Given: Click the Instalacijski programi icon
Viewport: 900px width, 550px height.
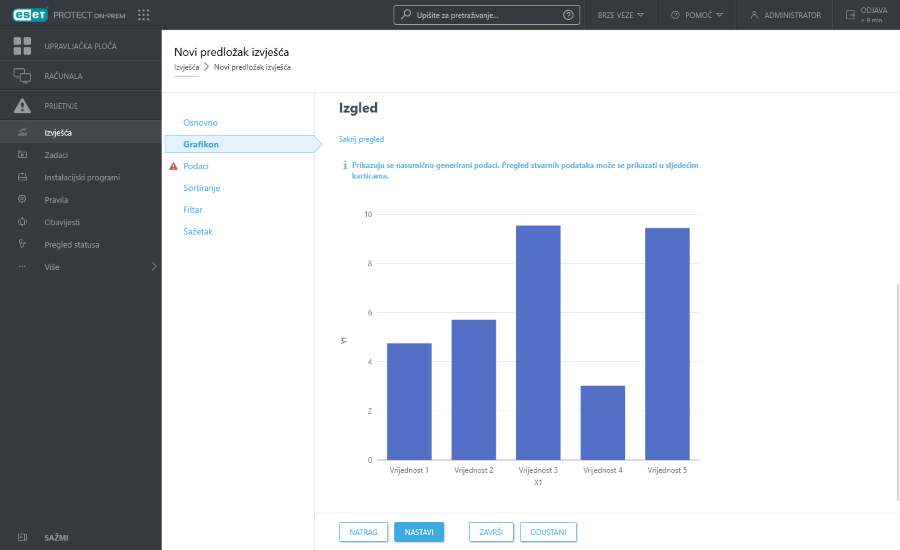Looking at the screenshot, I should (22, 177).
